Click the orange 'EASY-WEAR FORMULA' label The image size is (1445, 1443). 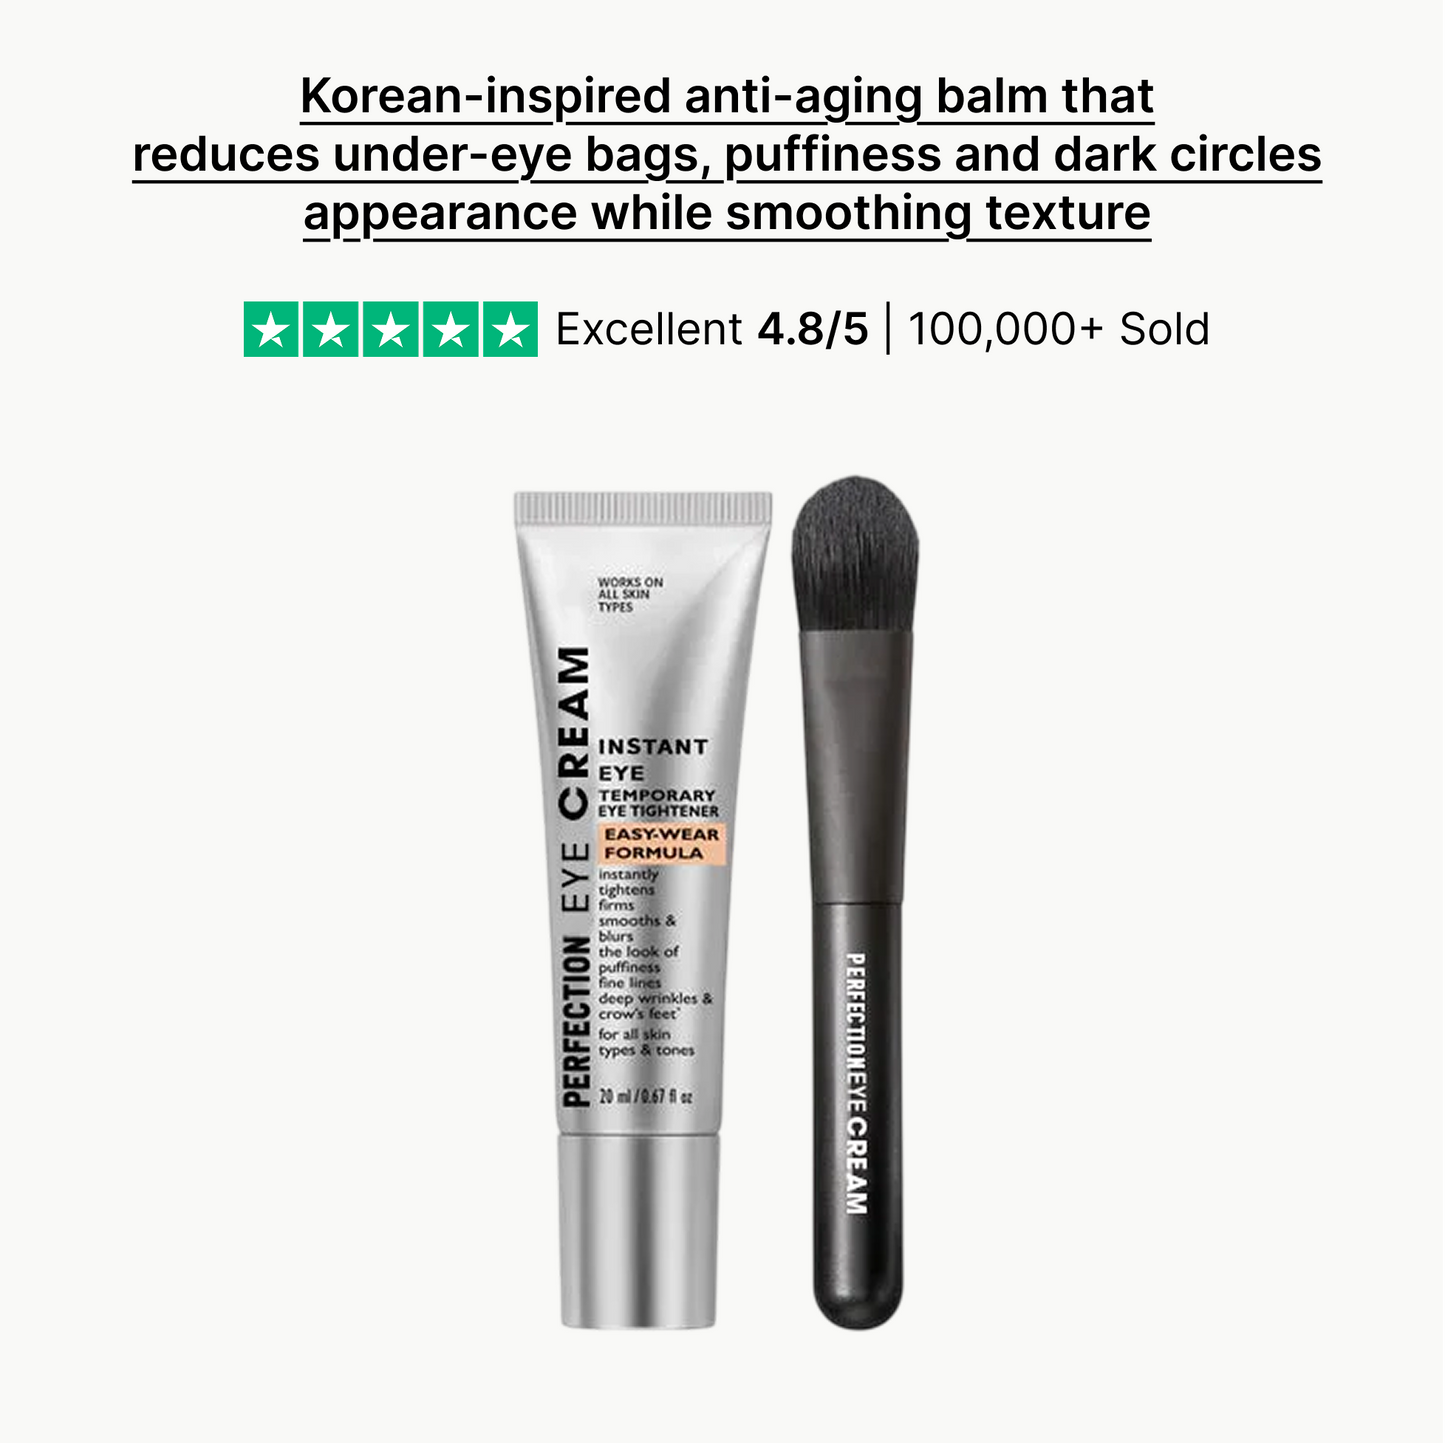pos(661,843)
